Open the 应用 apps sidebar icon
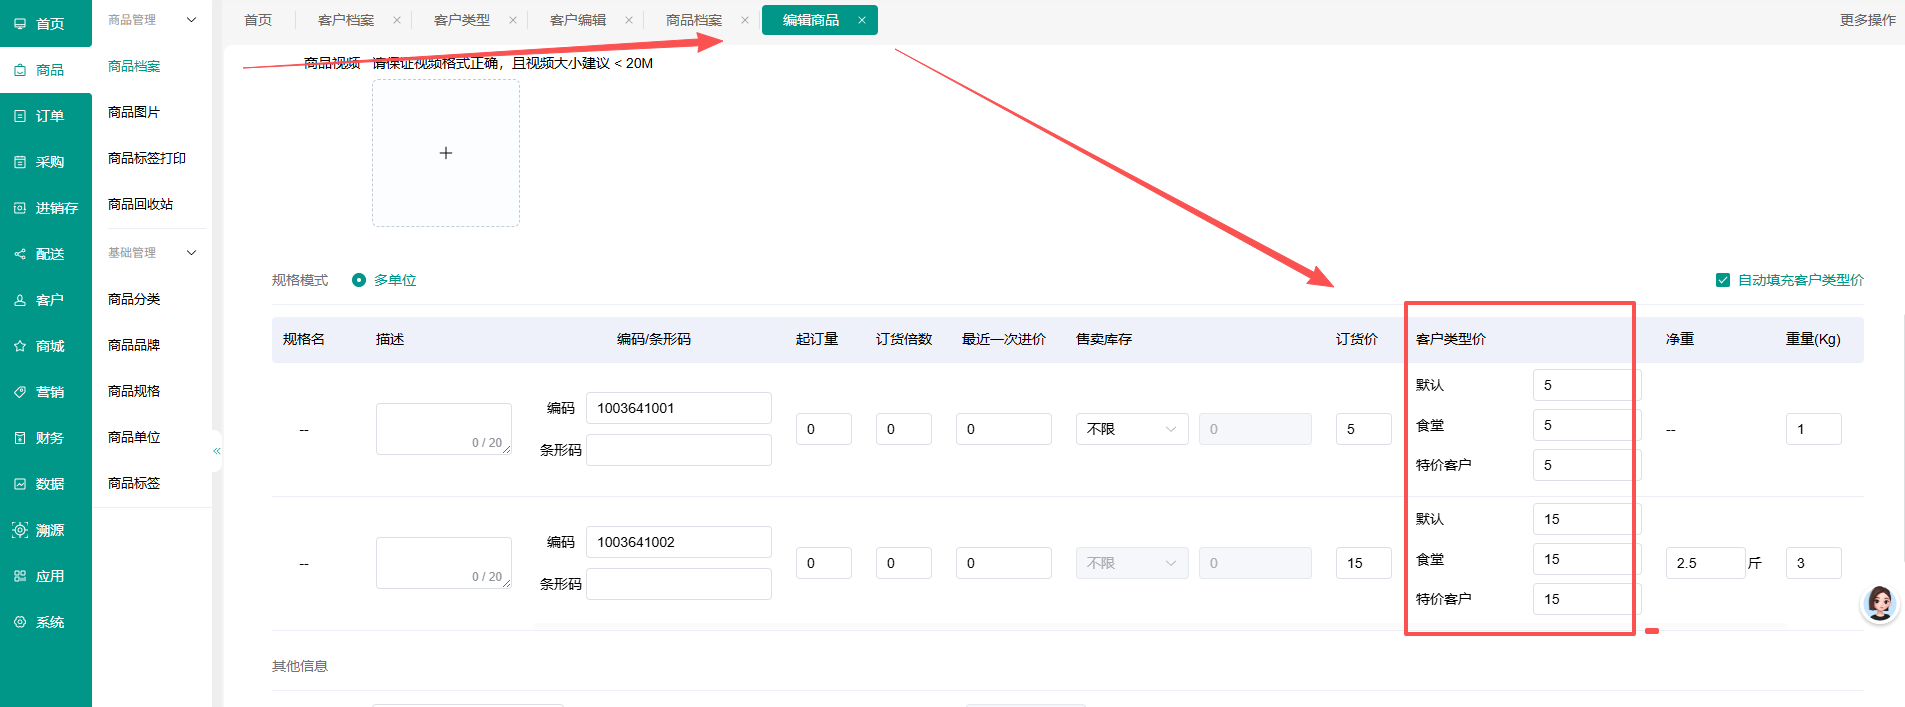This screenshot has width=1905, height=707. (x=20, y=576)
